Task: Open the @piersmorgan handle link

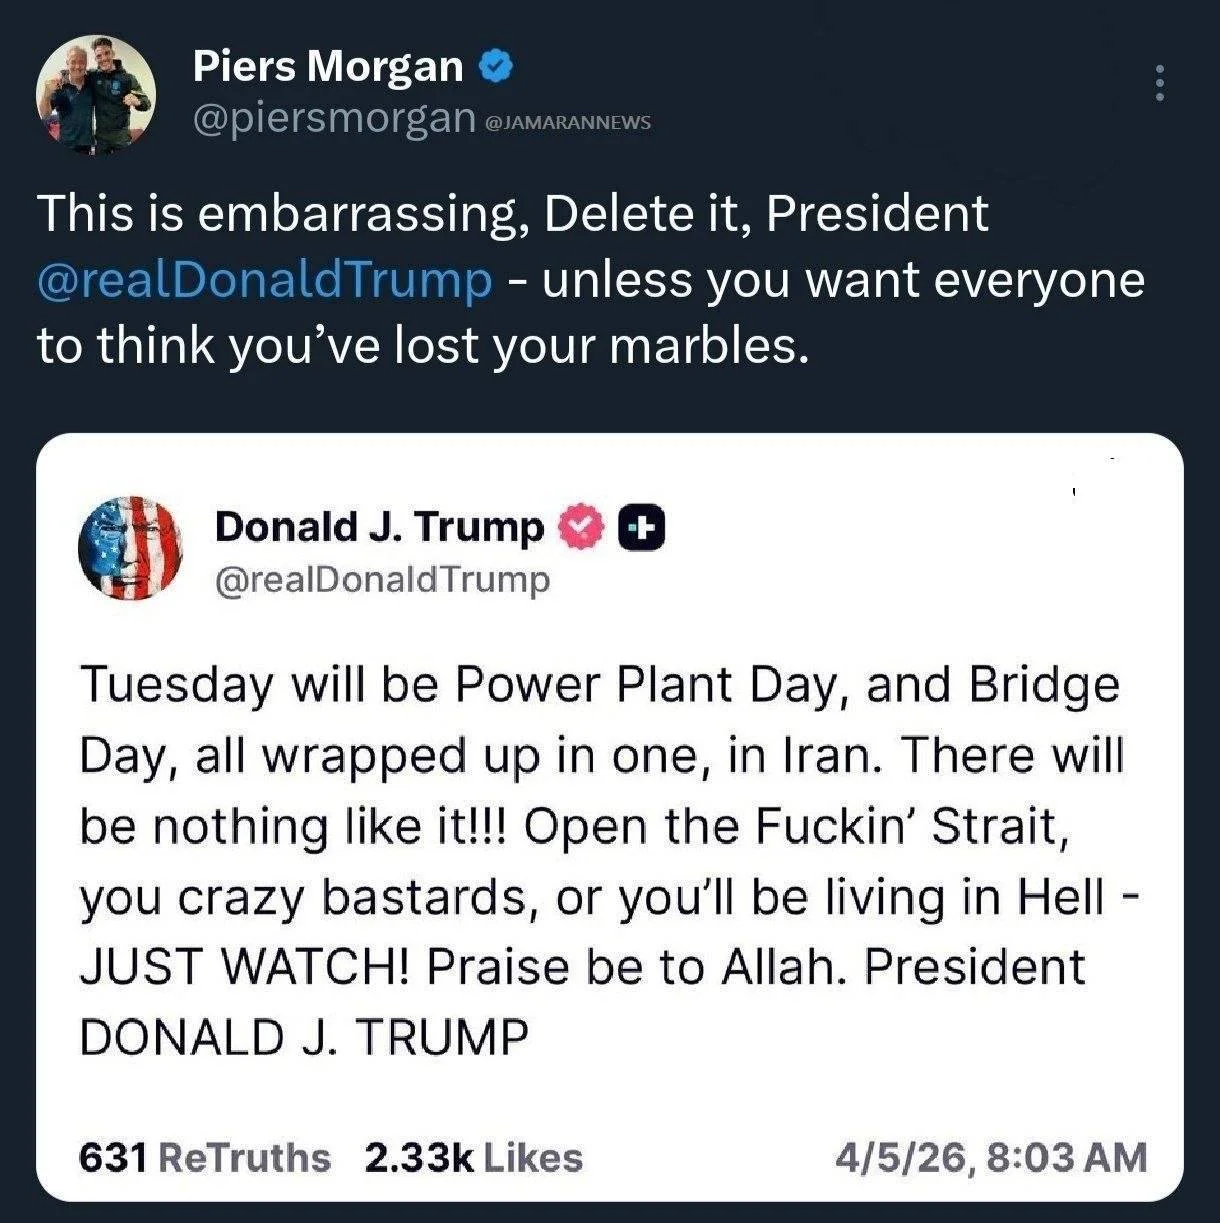Action: click(333, 119)
